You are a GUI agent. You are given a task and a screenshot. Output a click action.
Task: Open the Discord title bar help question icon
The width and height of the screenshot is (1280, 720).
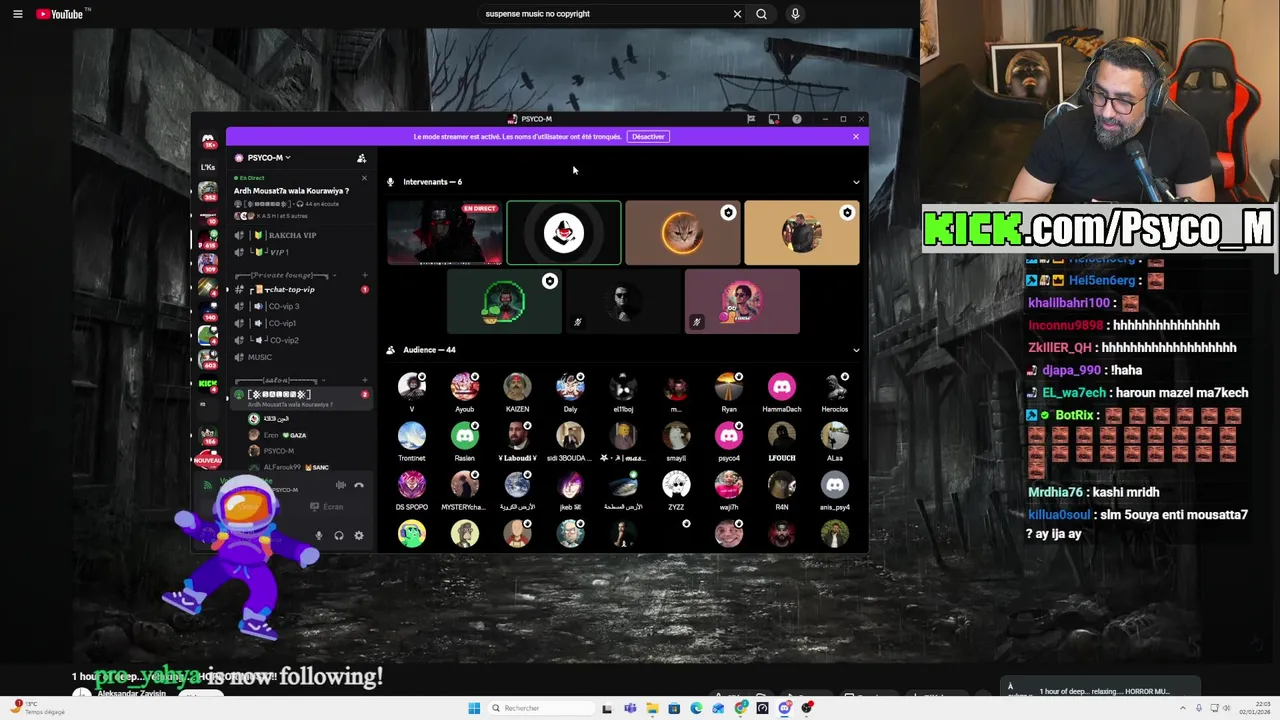[796, 119]
